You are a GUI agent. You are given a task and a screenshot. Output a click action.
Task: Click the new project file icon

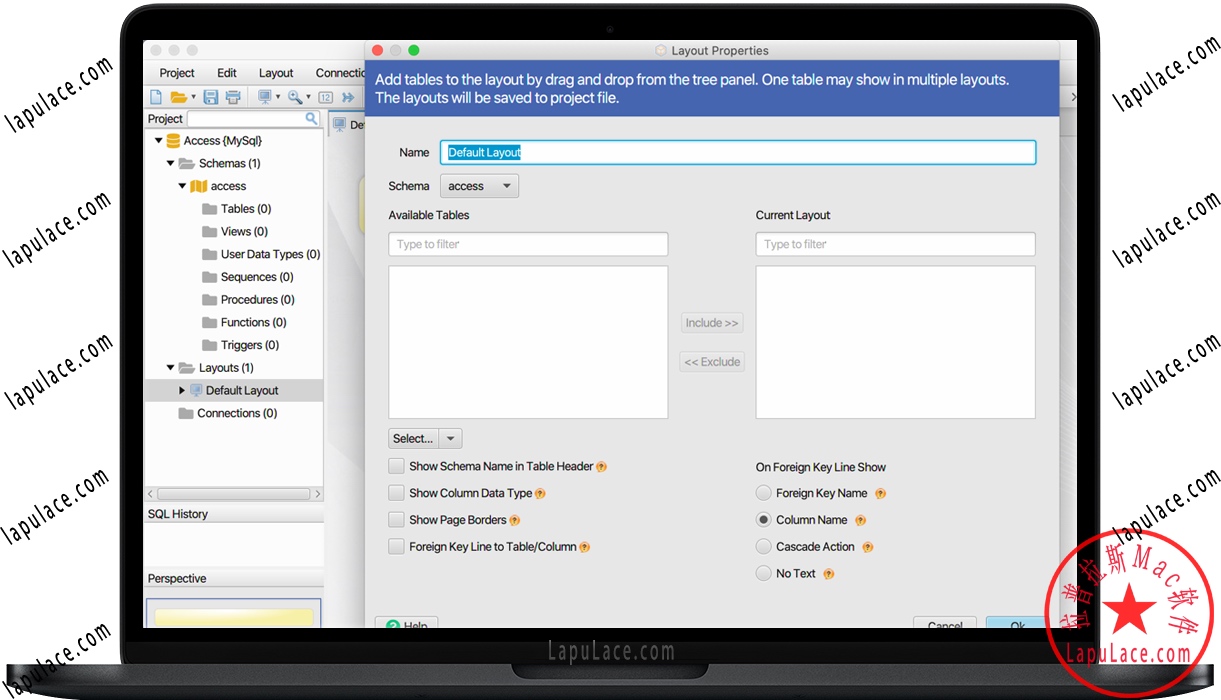pos(156,97)
